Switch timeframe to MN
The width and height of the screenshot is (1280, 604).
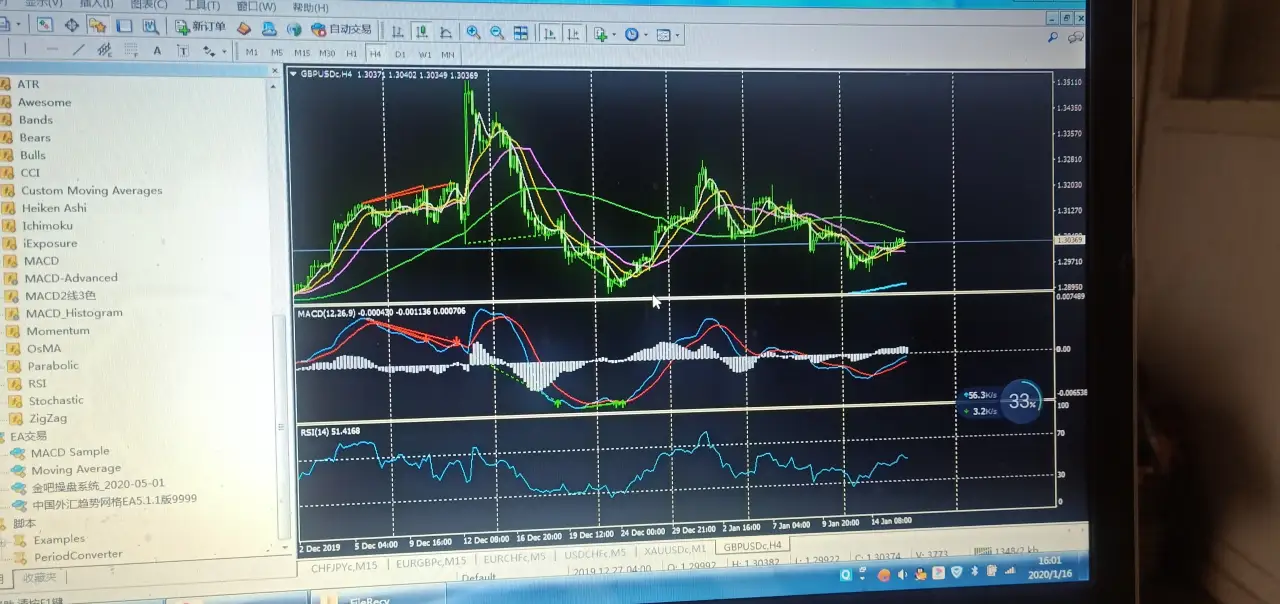(x=448, y=55)
